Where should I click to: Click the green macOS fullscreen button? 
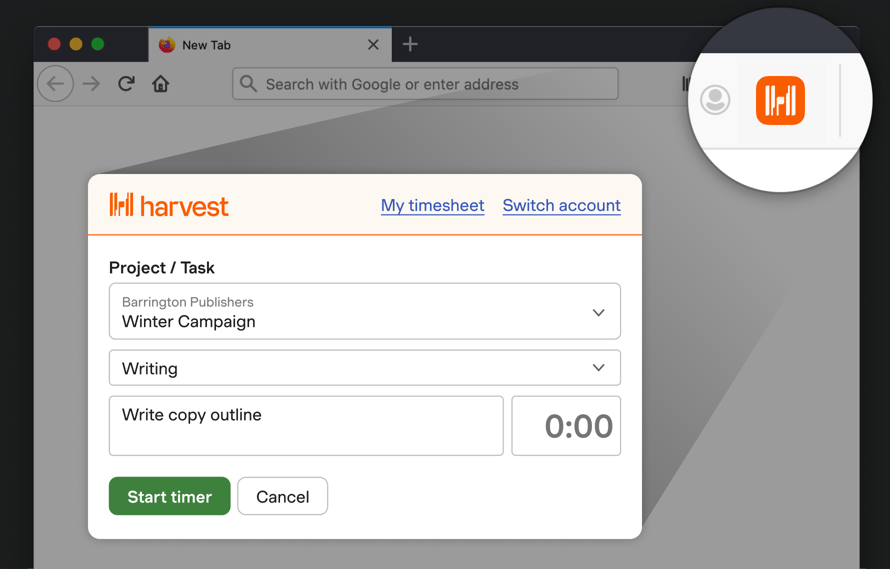tap(98, 44)
